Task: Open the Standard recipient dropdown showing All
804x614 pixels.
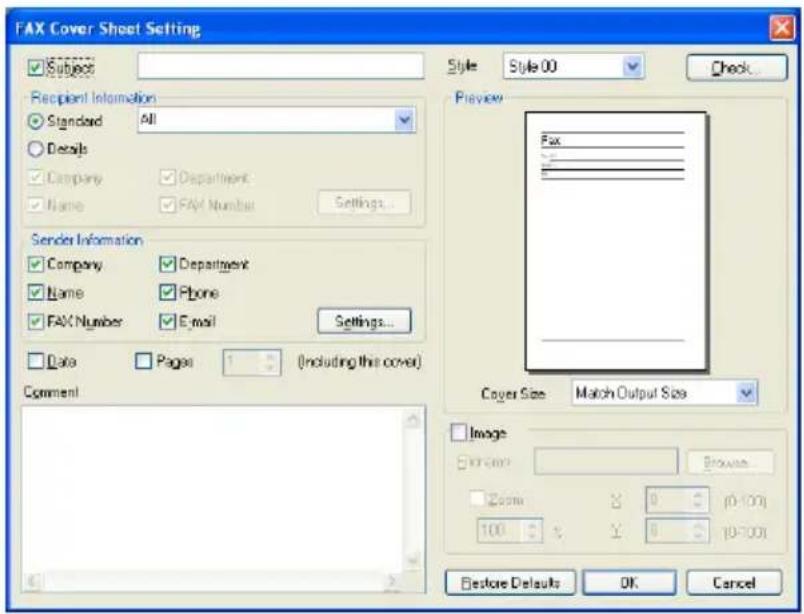Action: click(x=276, y=120)
